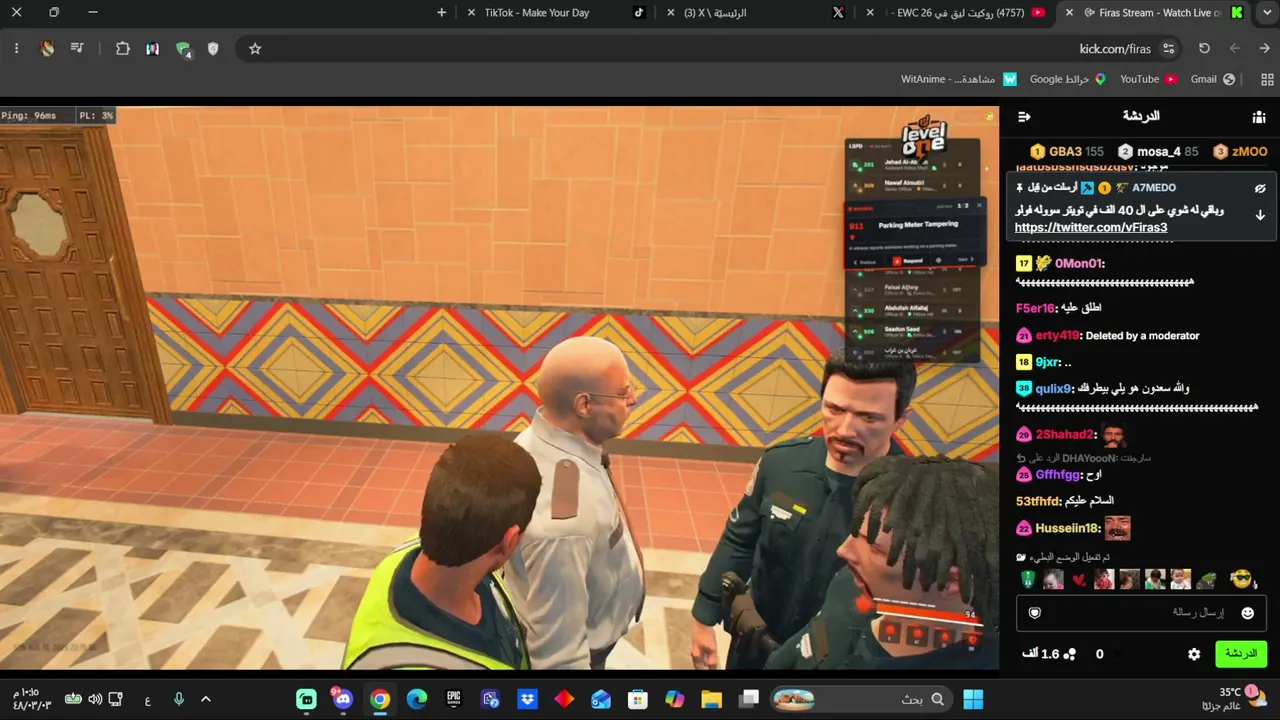
Task: Open the media control playlist icon
Action: 77,48
